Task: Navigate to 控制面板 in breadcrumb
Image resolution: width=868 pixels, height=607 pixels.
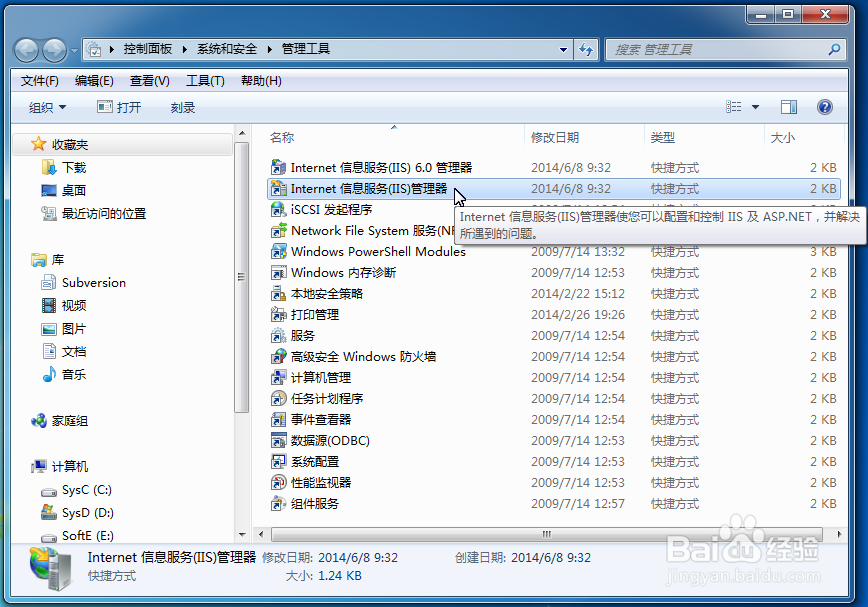Action: tap(148, 49)
